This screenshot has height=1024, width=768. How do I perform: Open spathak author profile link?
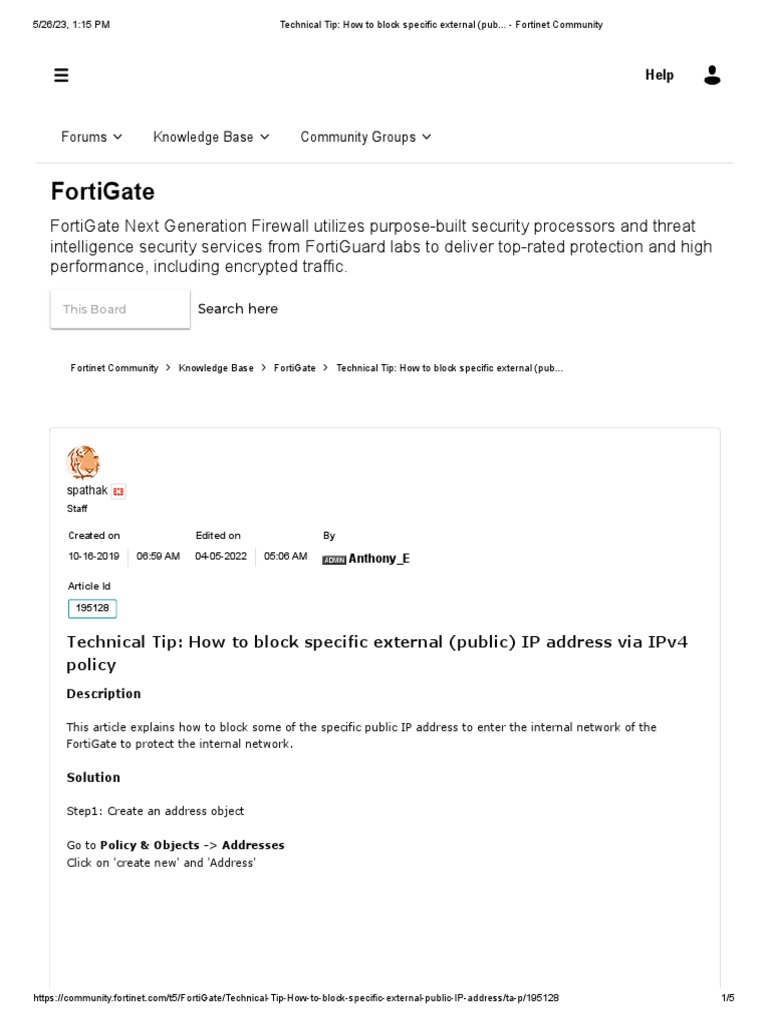pos(87,491)
